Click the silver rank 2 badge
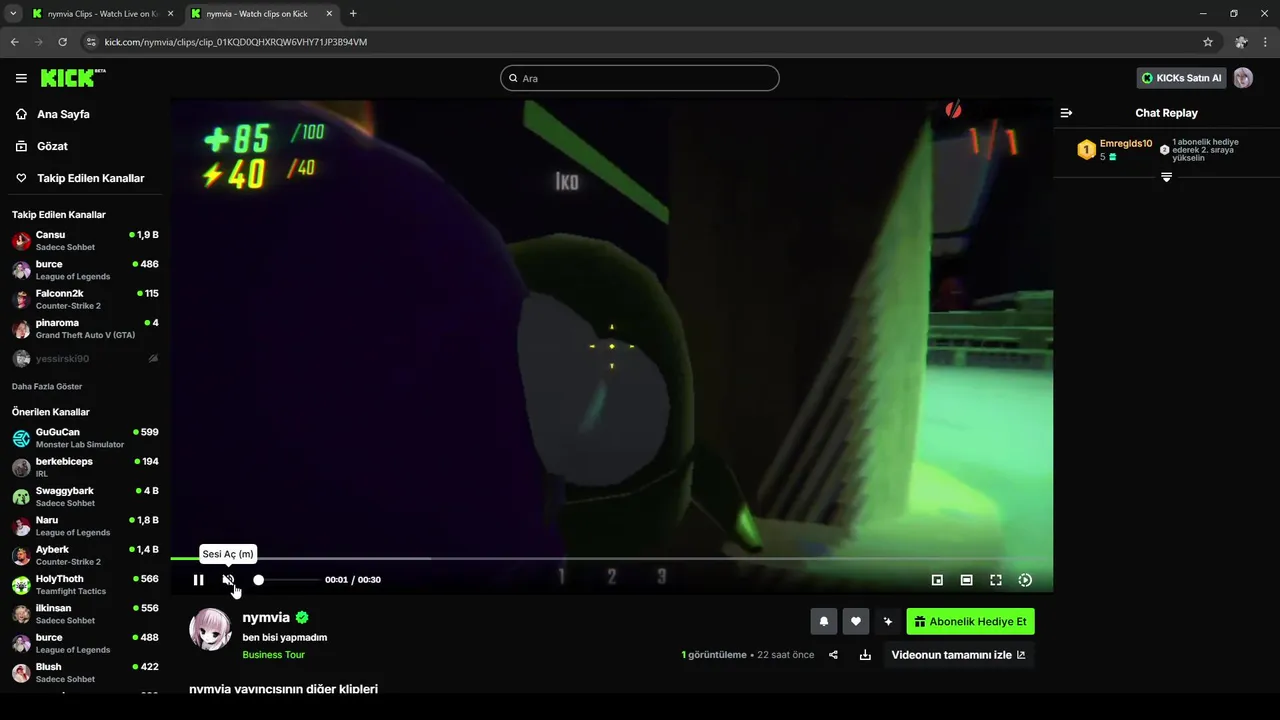This screenshot has width=1280, height=720. coord(1164,149)
